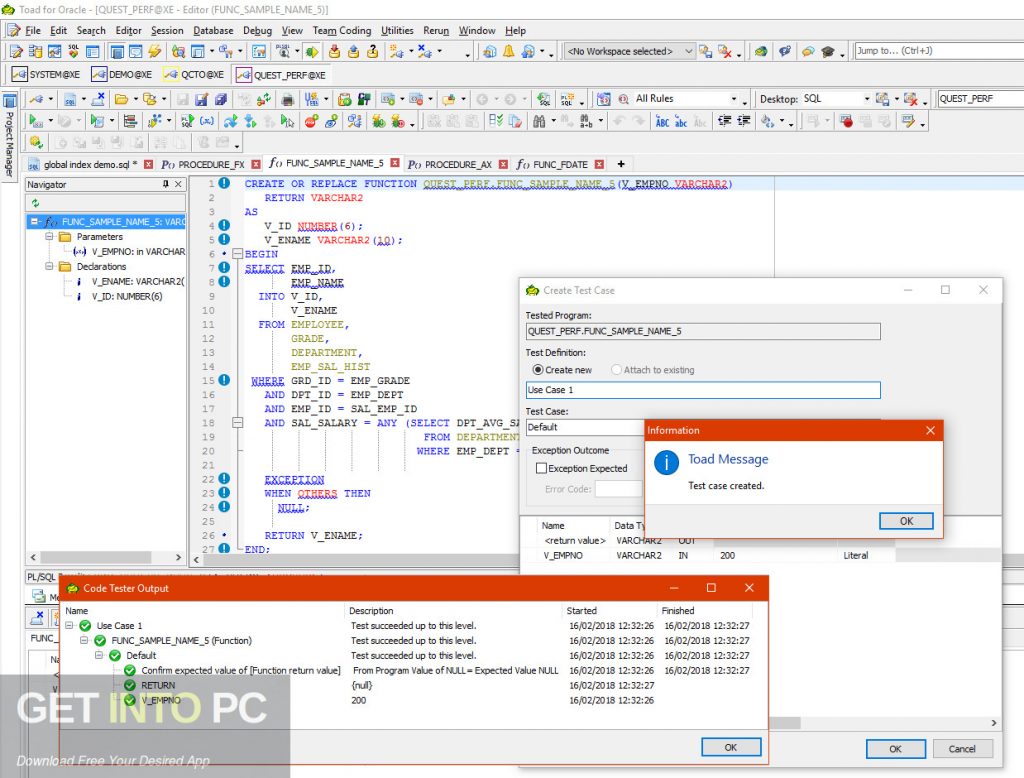Open the Schema Browser icon in main toolbar
Screen dimensions: 1024x778
pos(35,51)
